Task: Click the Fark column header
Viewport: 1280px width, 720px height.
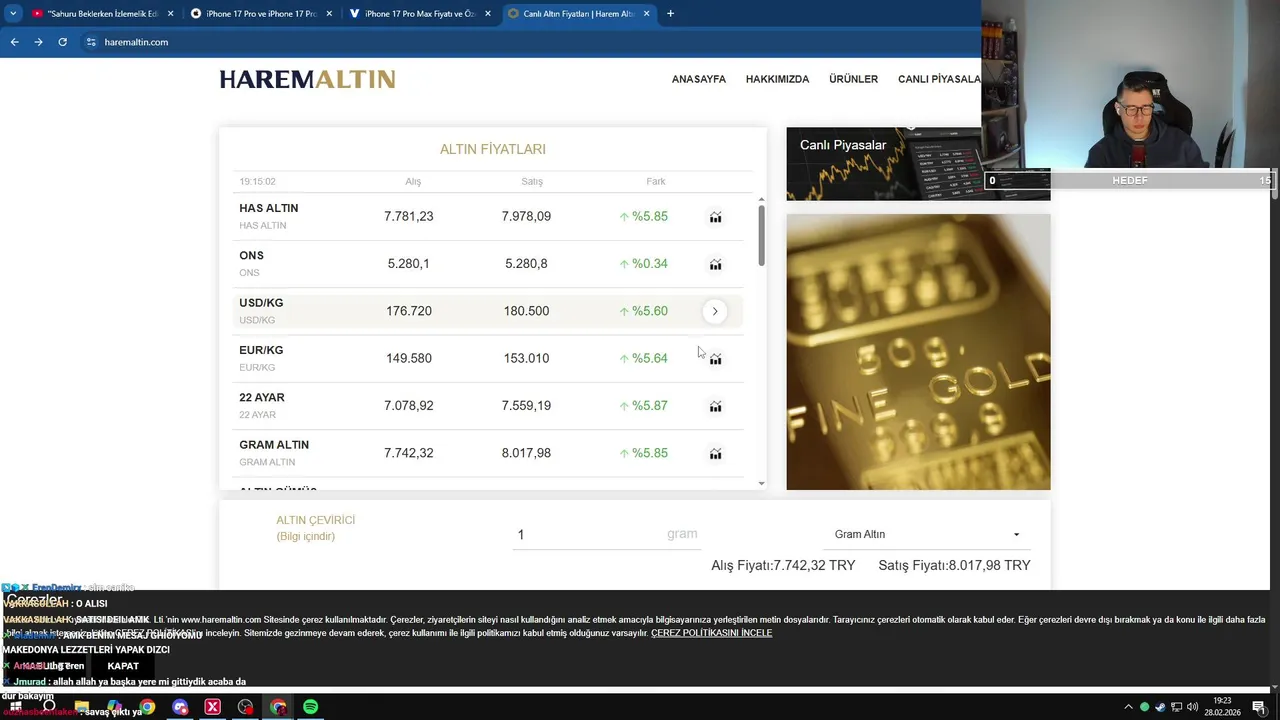Action: (655, 181)
